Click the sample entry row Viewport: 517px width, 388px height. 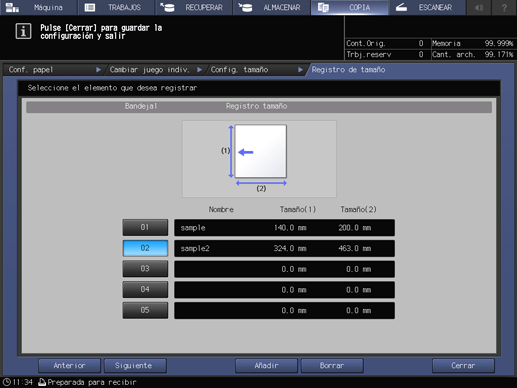pyautogui.click(x=284, y=228)
